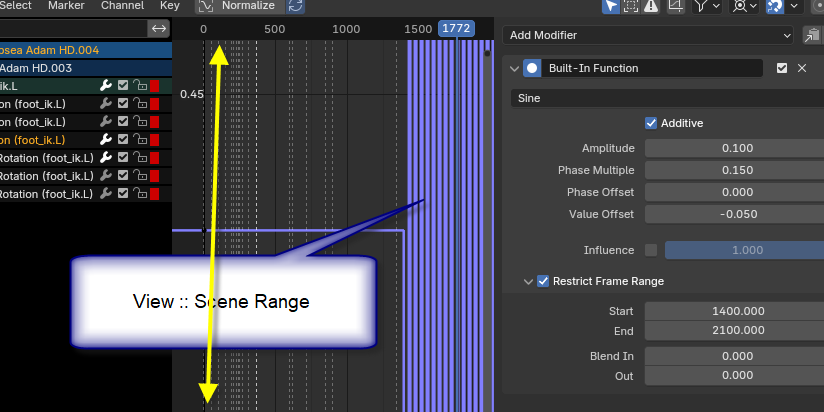This screenshot has height=412, width=824.
Task: Open the Add Modifier dropdown
Action: pos(648,35)
